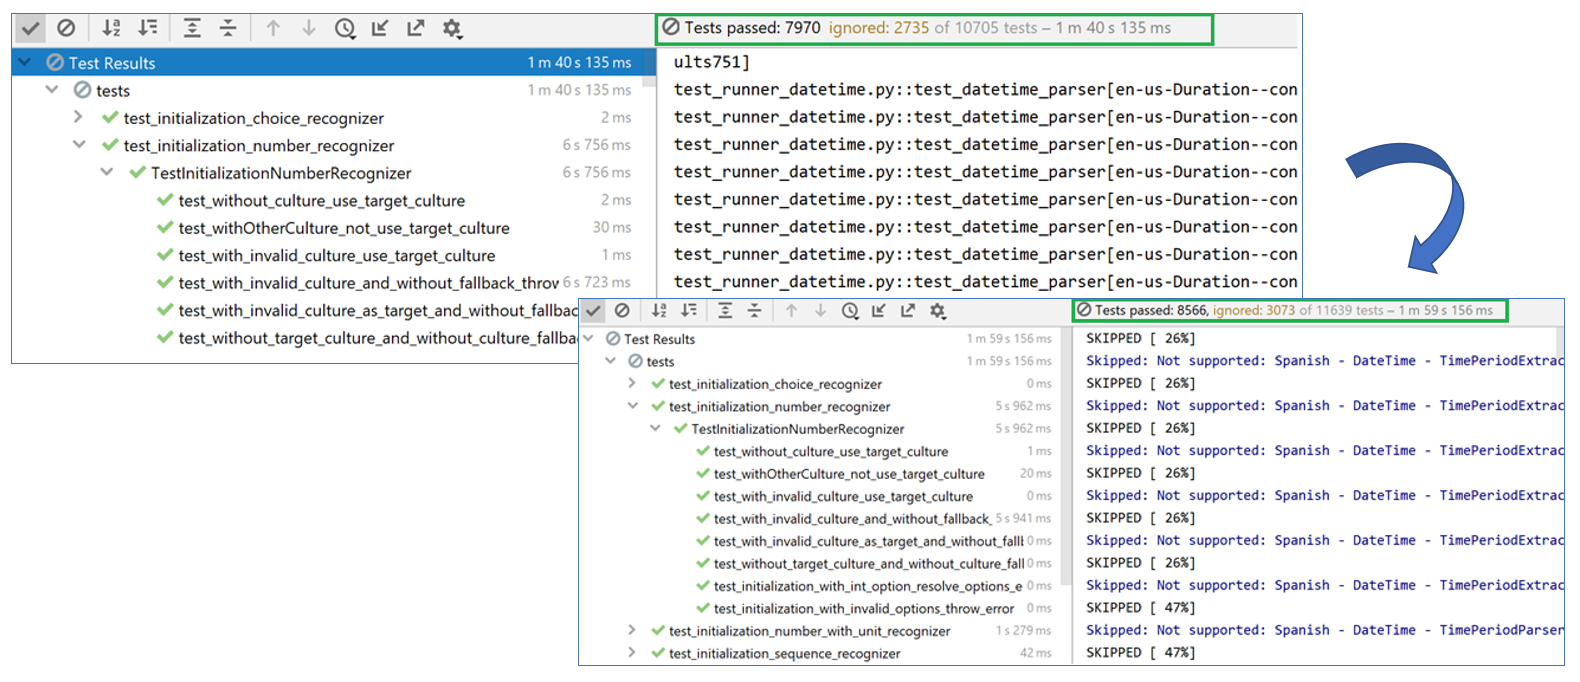Open test runner settings gear in 1 m 40 s panel
Image resolution: width=1580 pixels, height=682 pixels.
pos(452,28)
